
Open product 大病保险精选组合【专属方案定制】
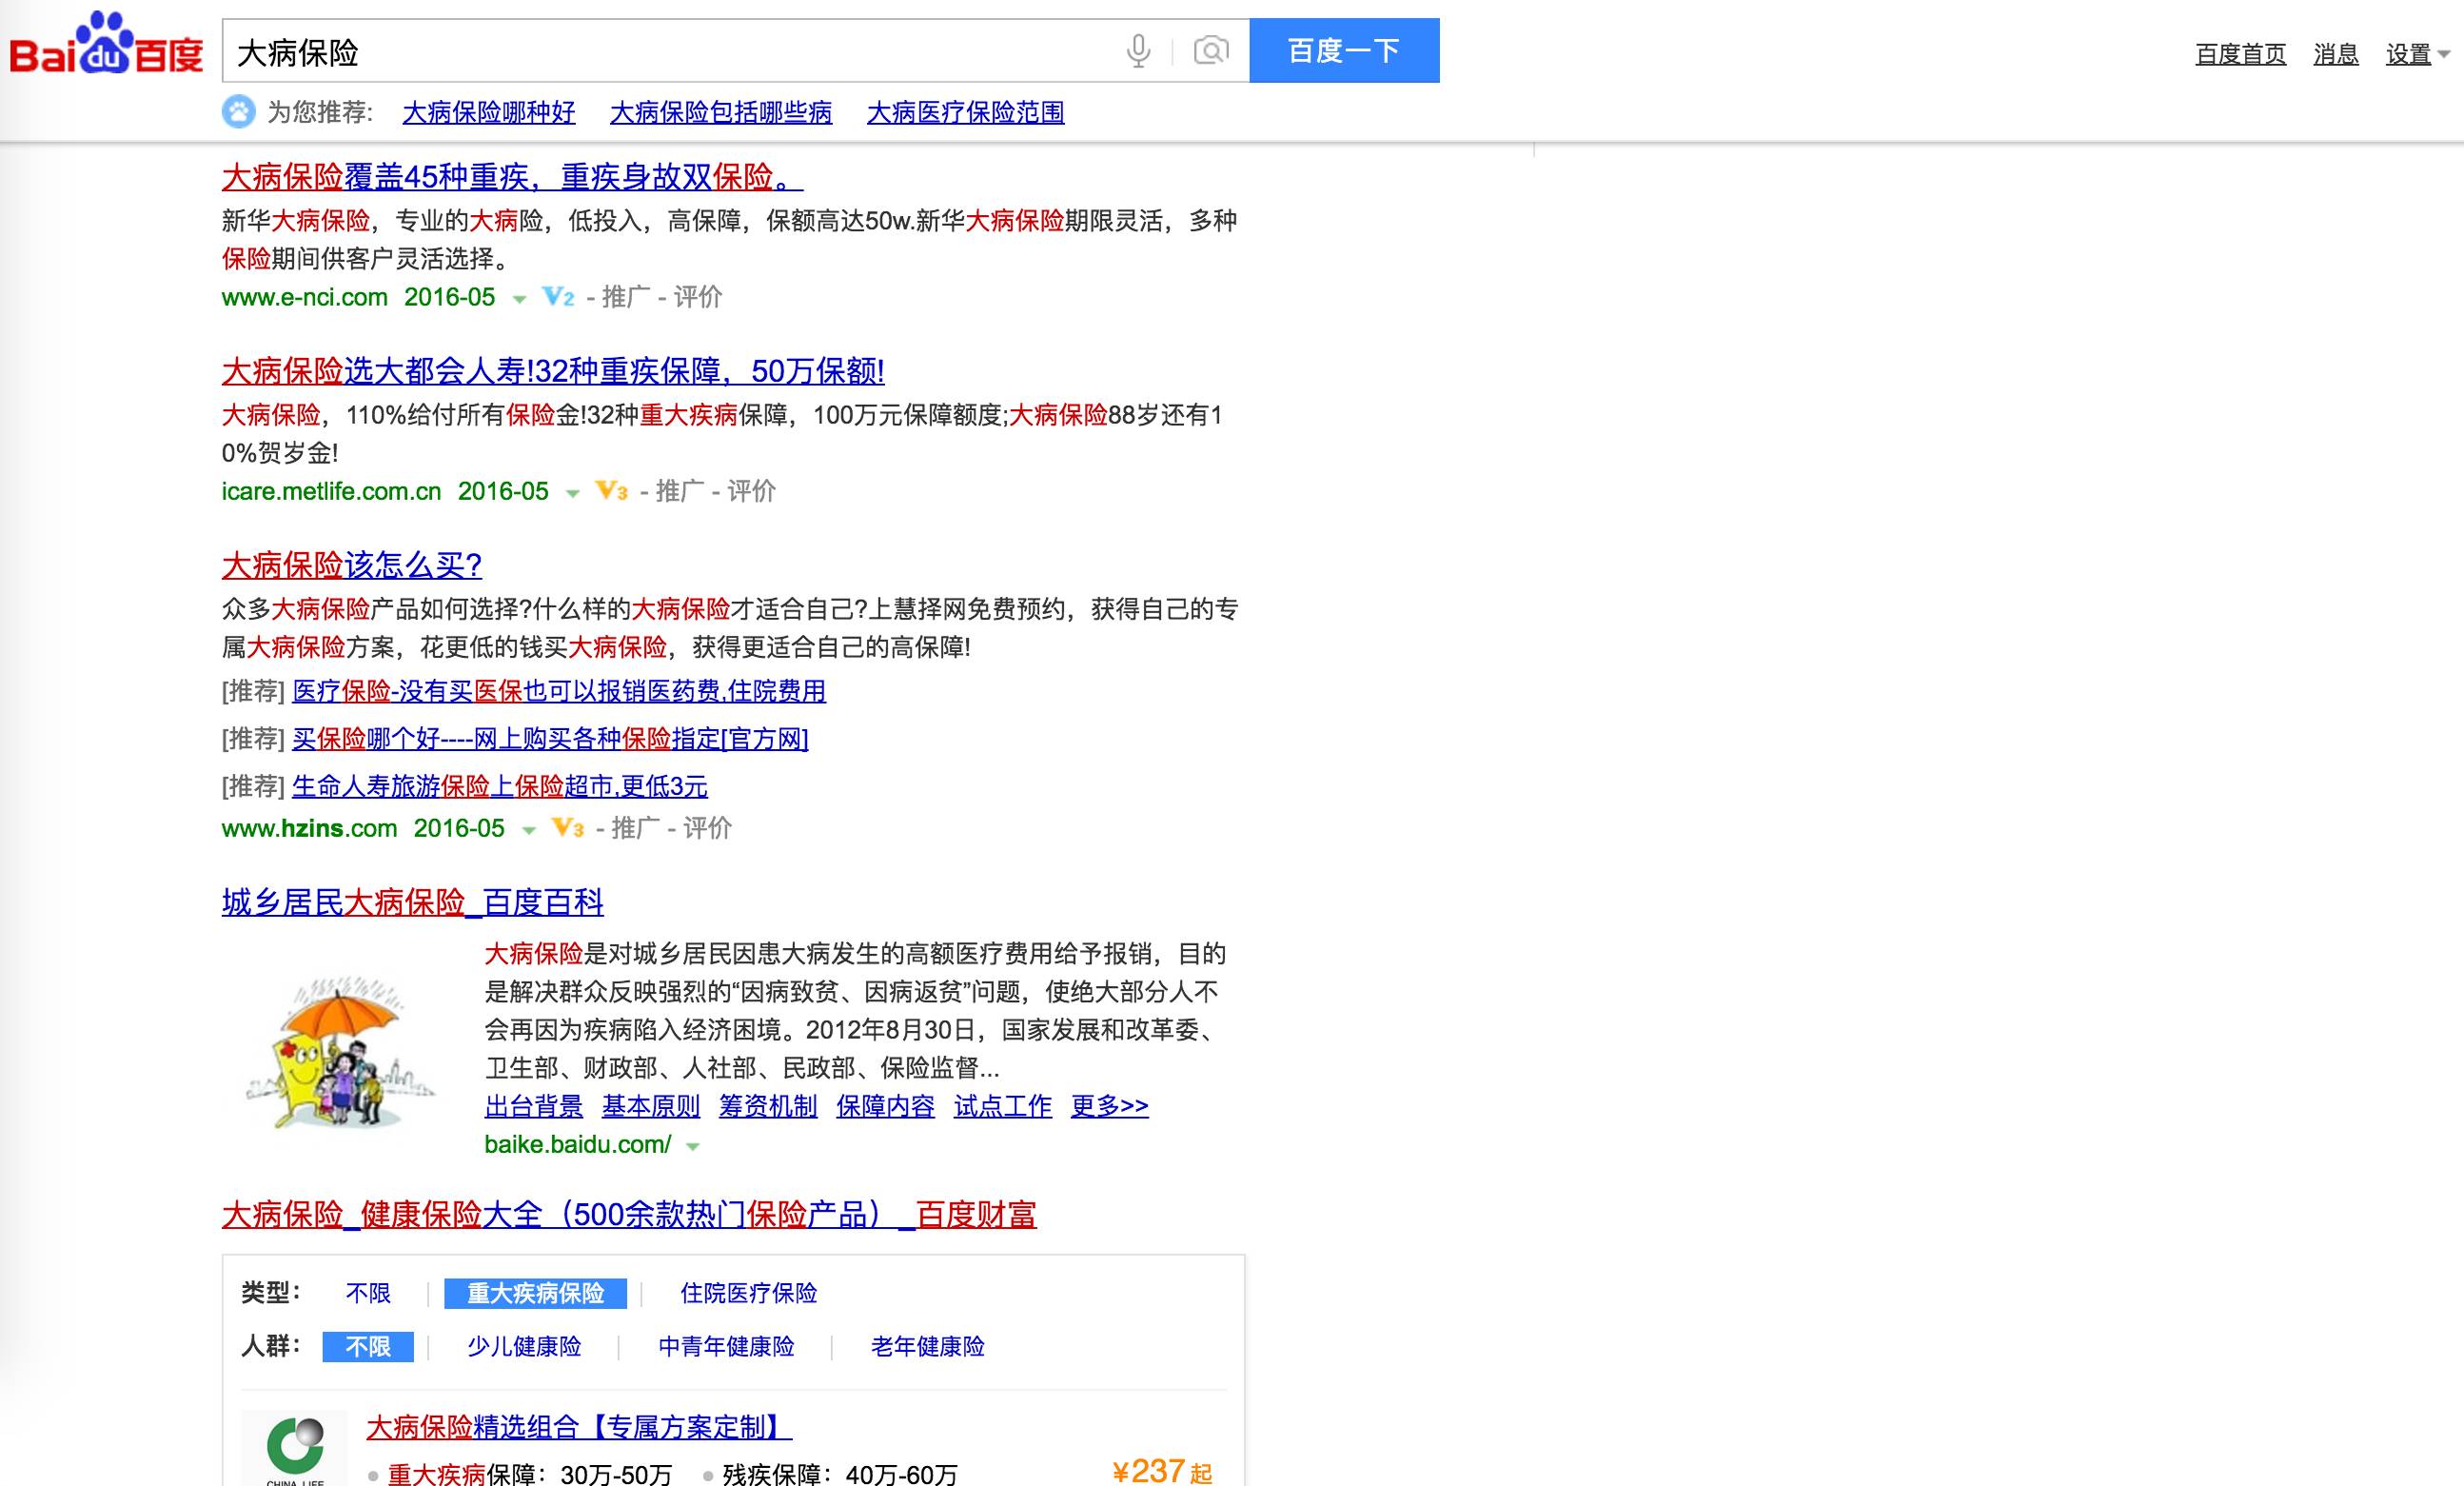tap(580, 1427)
